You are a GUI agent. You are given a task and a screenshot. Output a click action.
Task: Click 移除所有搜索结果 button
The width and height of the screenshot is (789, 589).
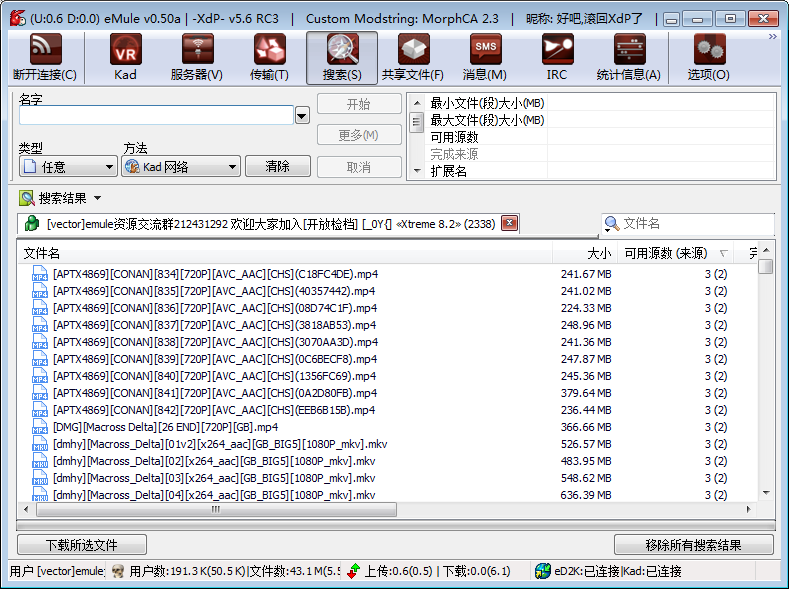(693, 545)
